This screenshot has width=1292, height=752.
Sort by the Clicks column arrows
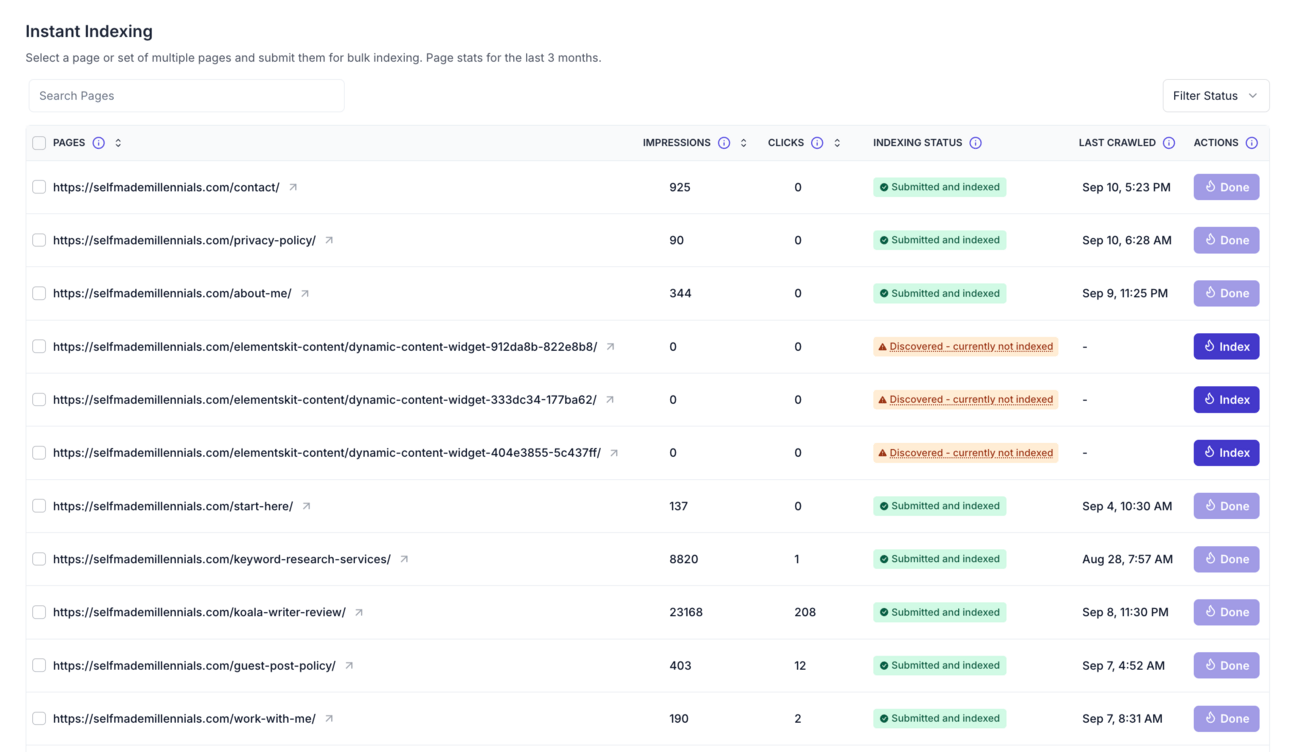click(837, 143)
